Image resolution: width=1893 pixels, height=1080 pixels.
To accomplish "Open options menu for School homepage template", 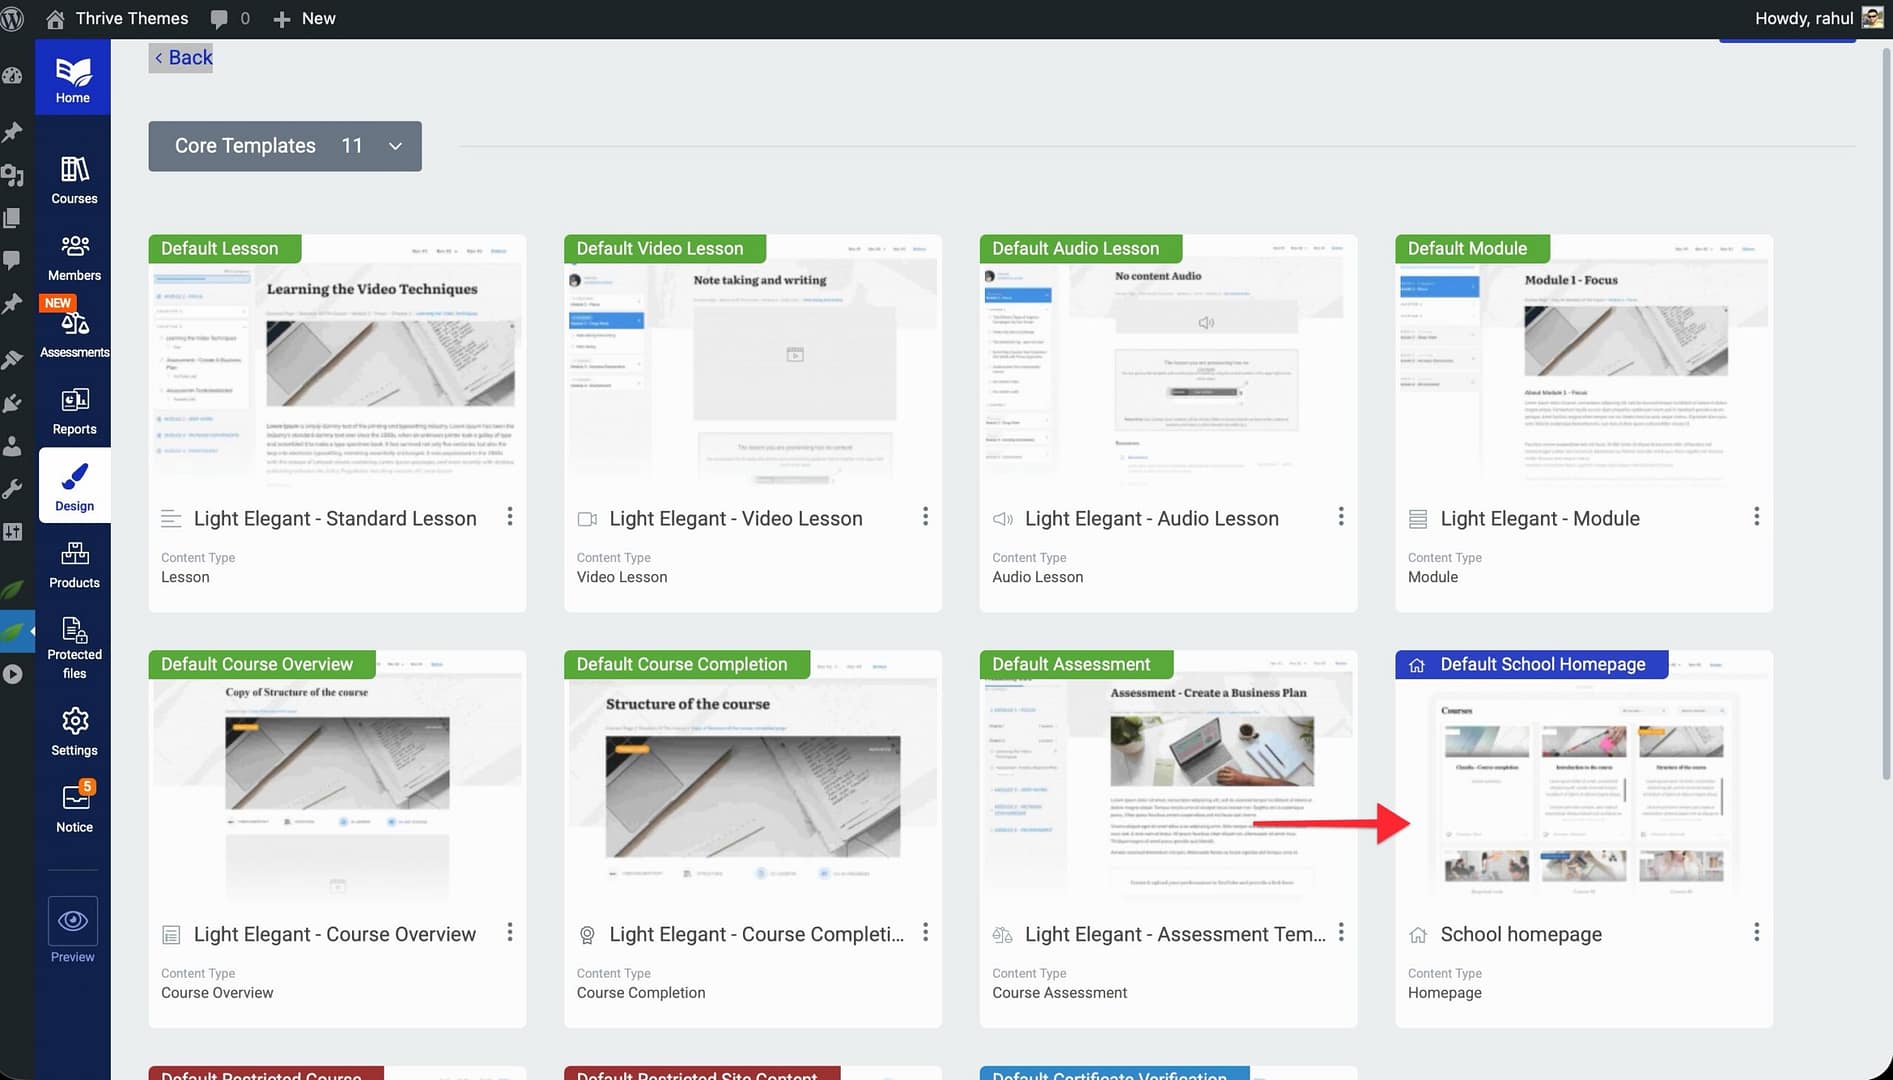I will 1756,933.
